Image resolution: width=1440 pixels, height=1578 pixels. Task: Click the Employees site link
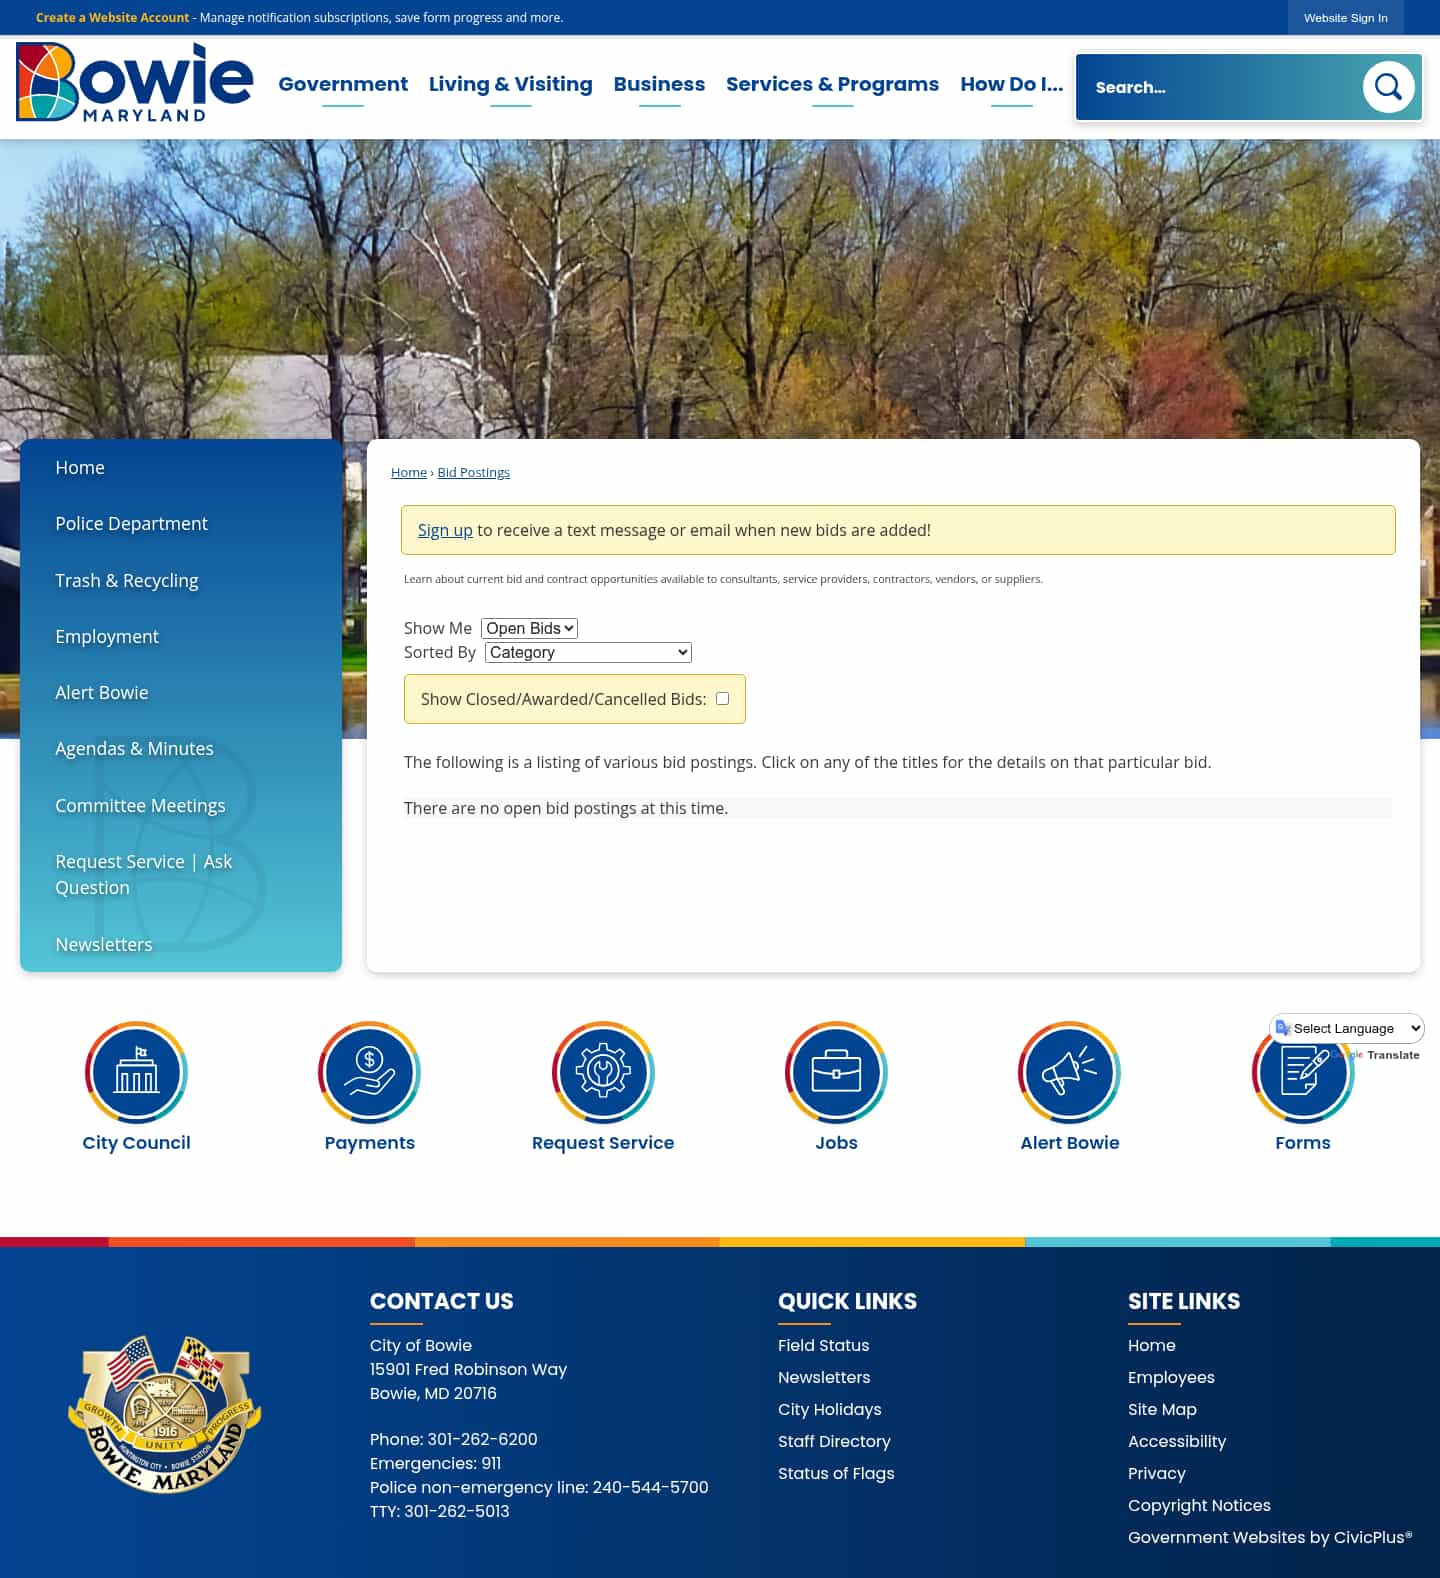[1171, 1377]
